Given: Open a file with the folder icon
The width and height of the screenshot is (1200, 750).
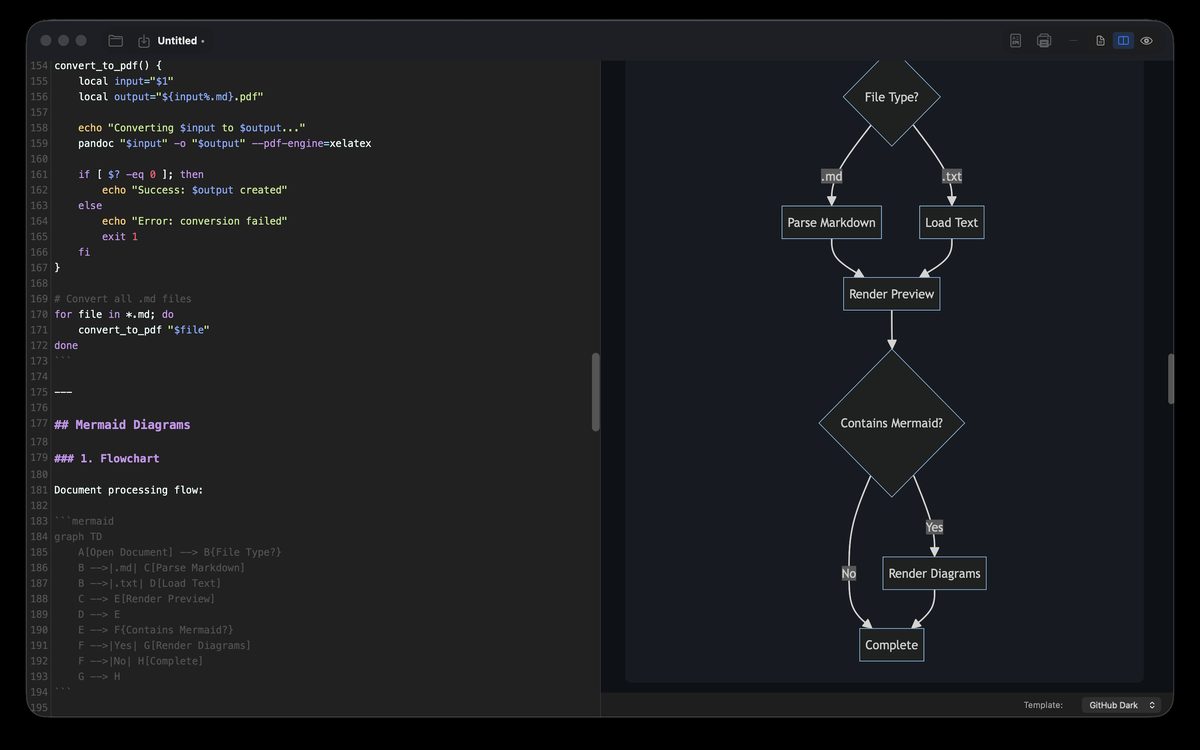Looking at the screenshot, I should (x=116, y=41).
